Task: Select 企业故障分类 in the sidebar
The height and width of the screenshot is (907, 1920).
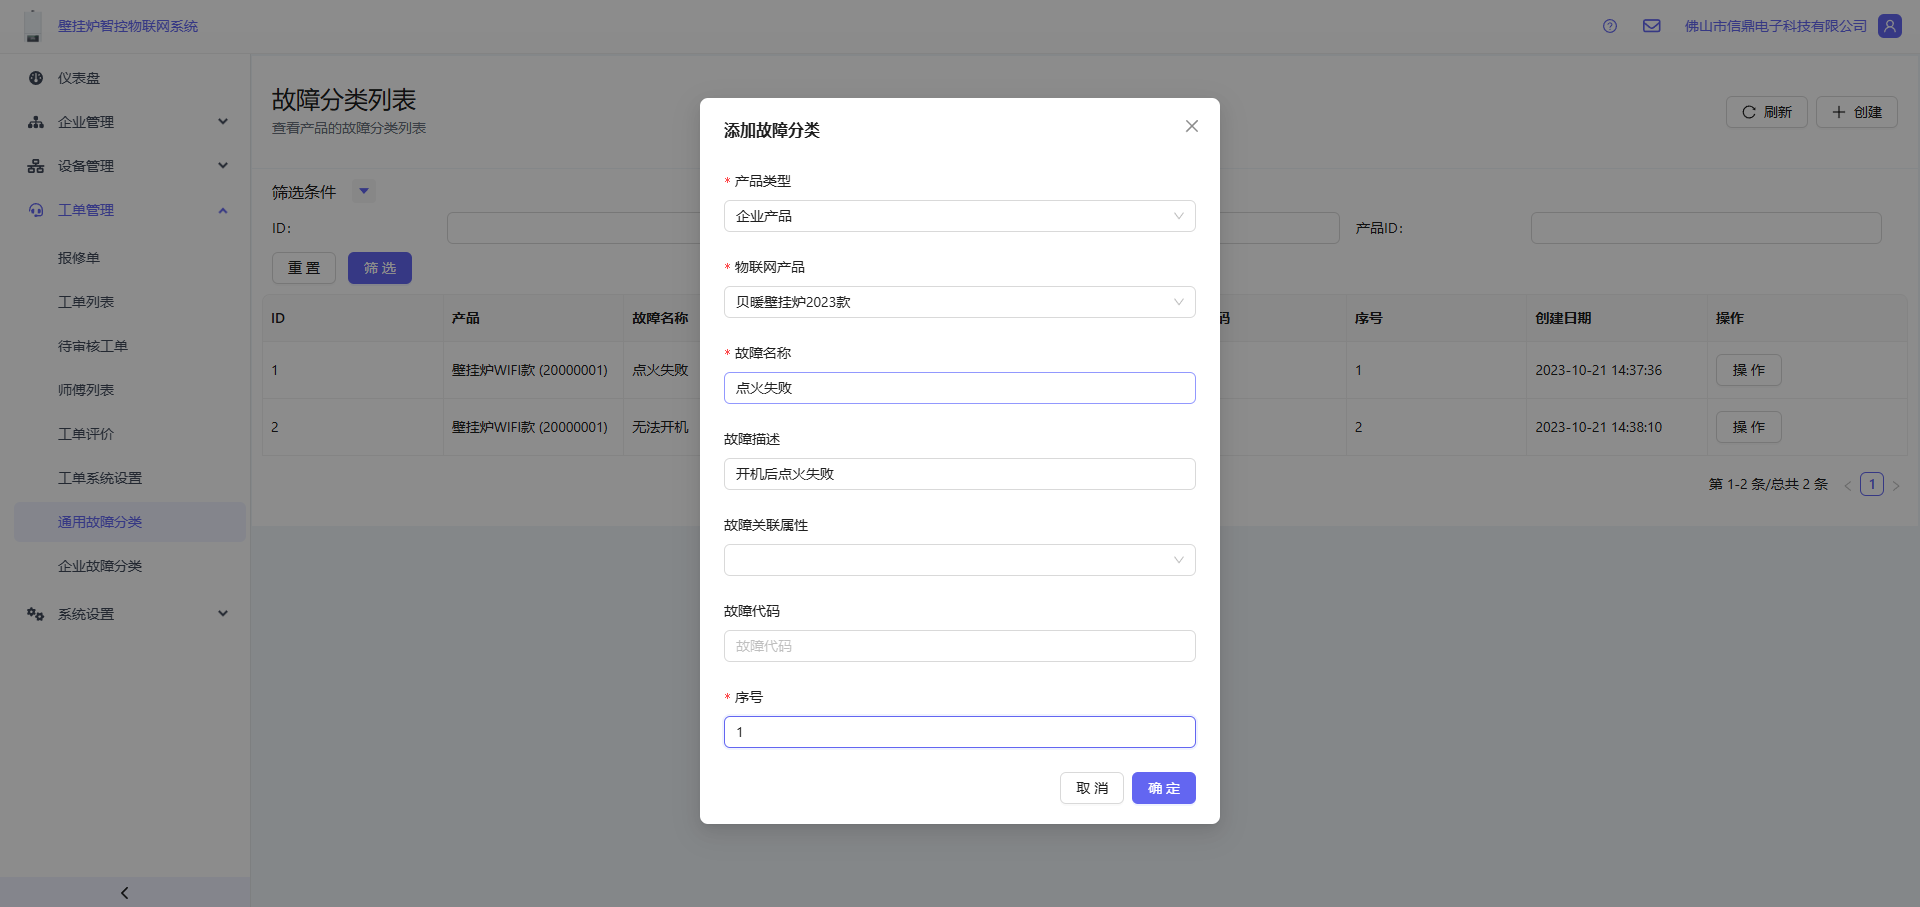Action: point(100,566)
